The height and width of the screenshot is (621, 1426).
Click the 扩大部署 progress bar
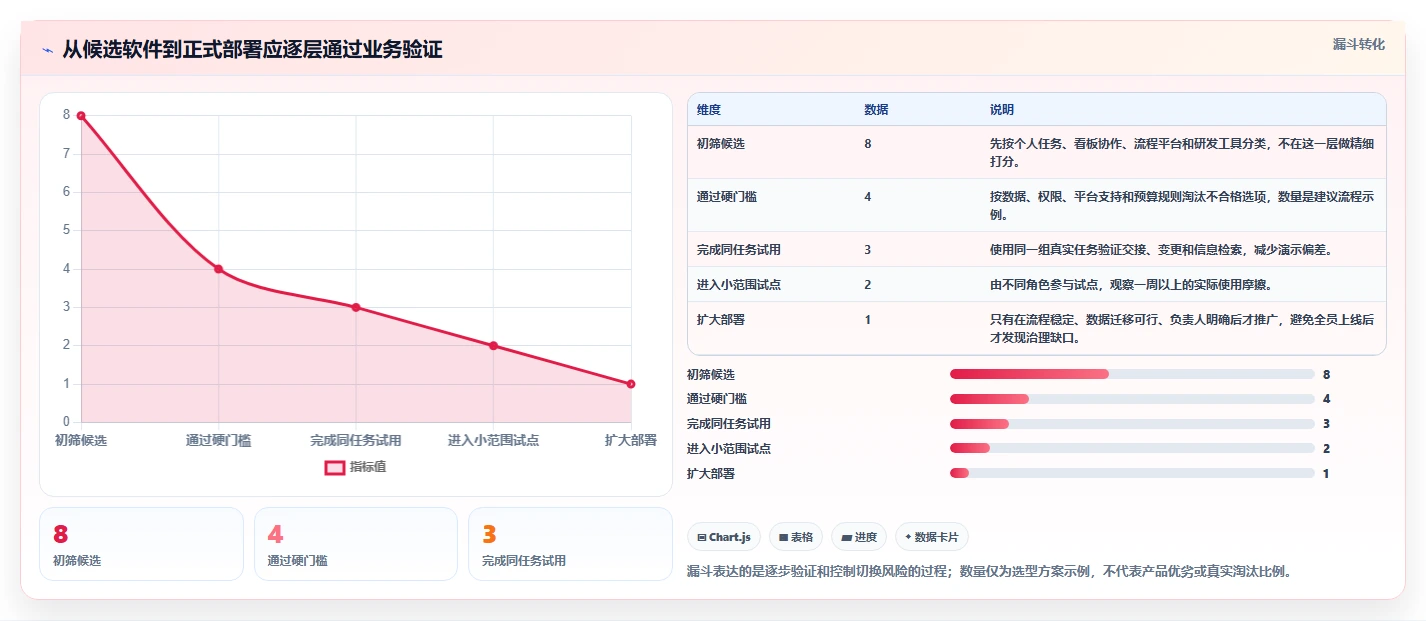1132,473
